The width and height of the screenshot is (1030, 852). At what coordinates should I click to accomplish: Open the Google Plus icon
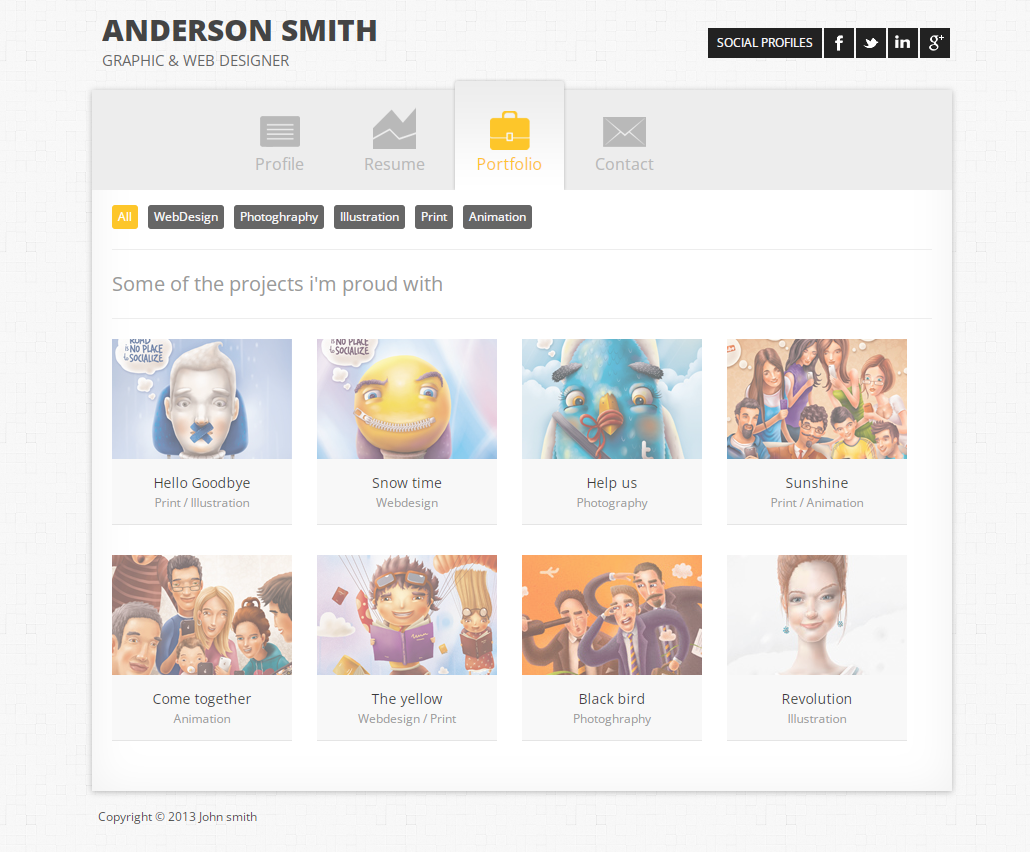(x=935, y=43)
